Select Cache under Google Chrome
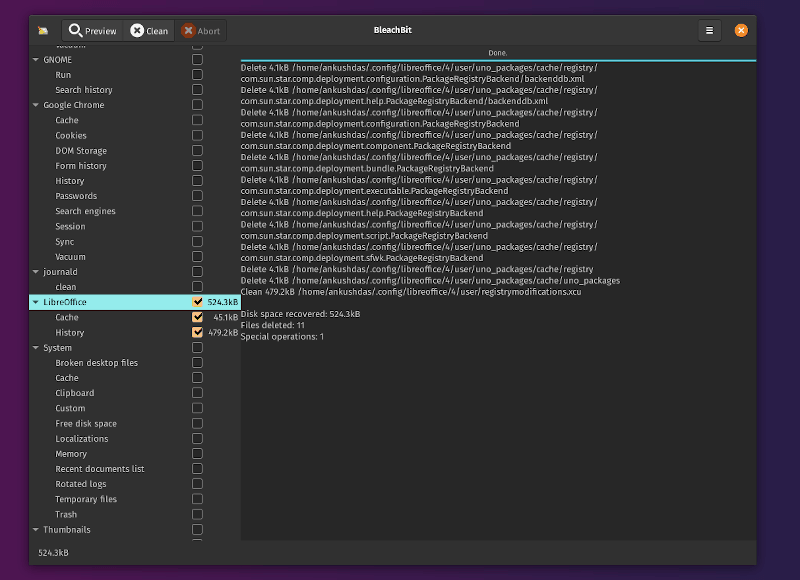Screen dimensions: 800x580 coord(67,120)
